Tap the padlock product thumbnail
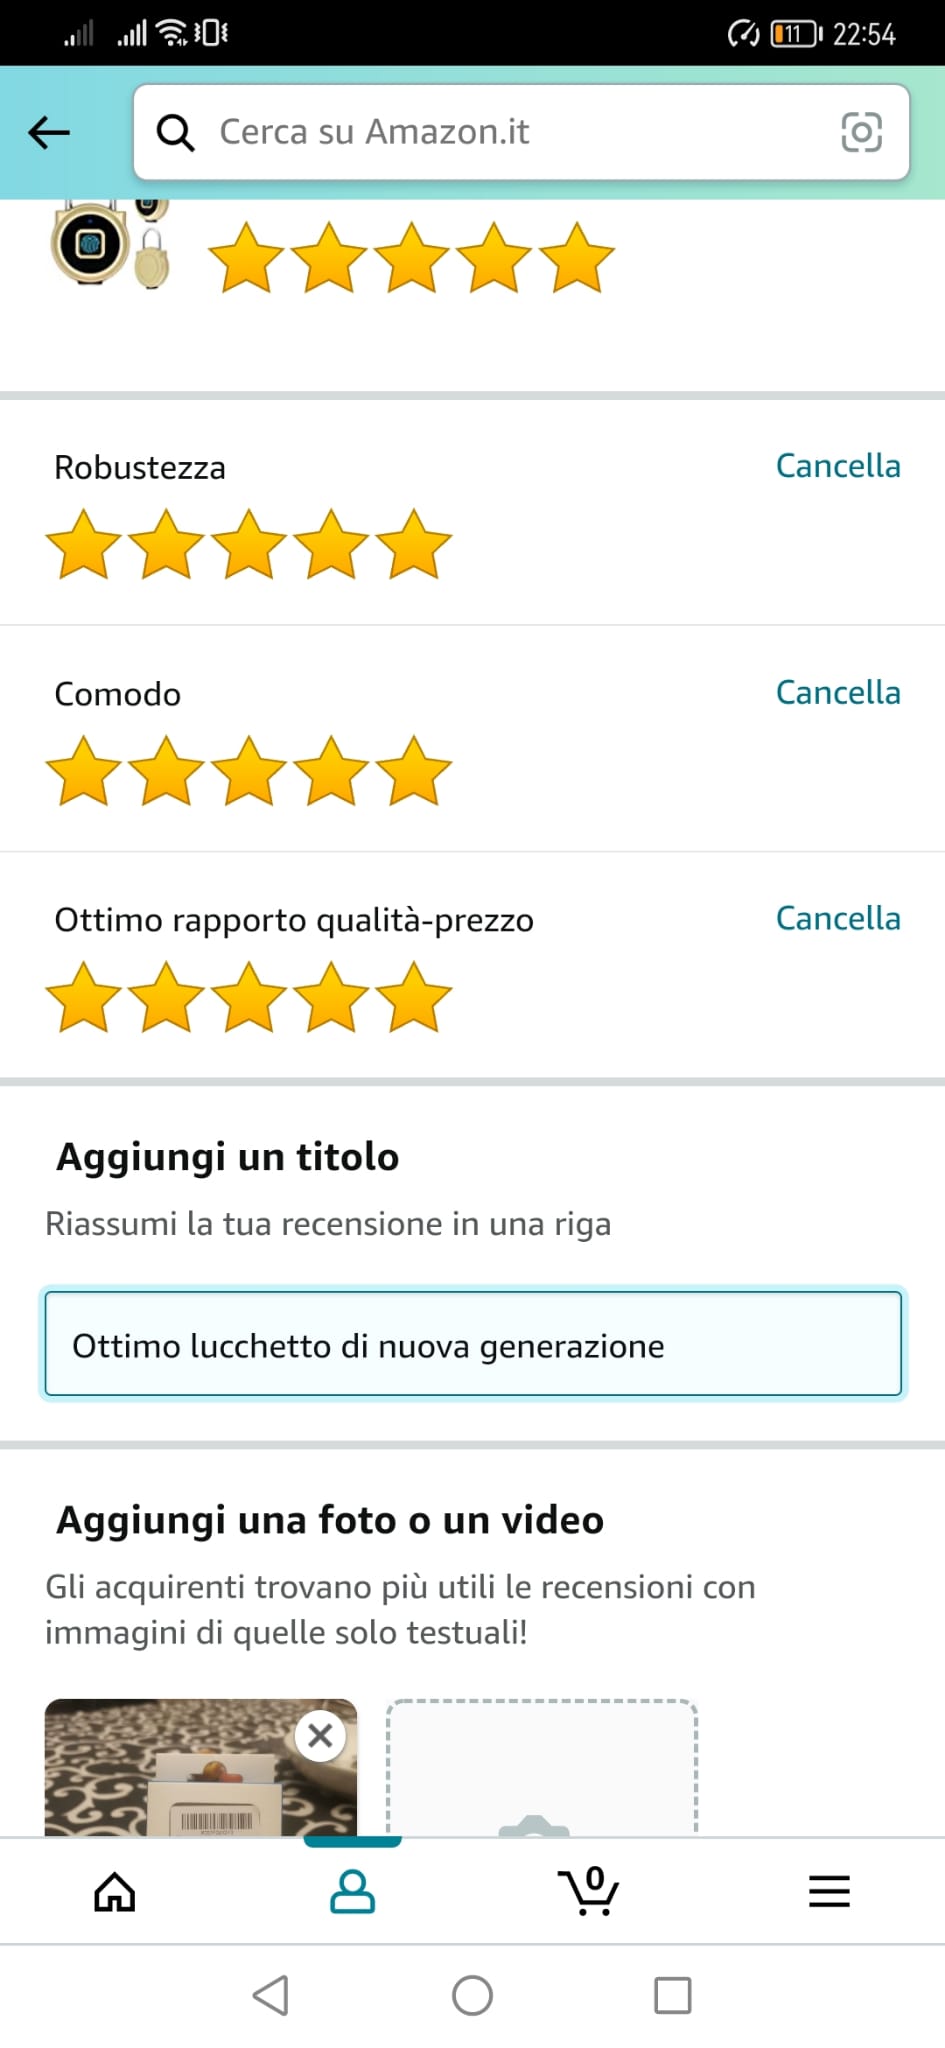The image size is (945, 2048). pos(108,243)
